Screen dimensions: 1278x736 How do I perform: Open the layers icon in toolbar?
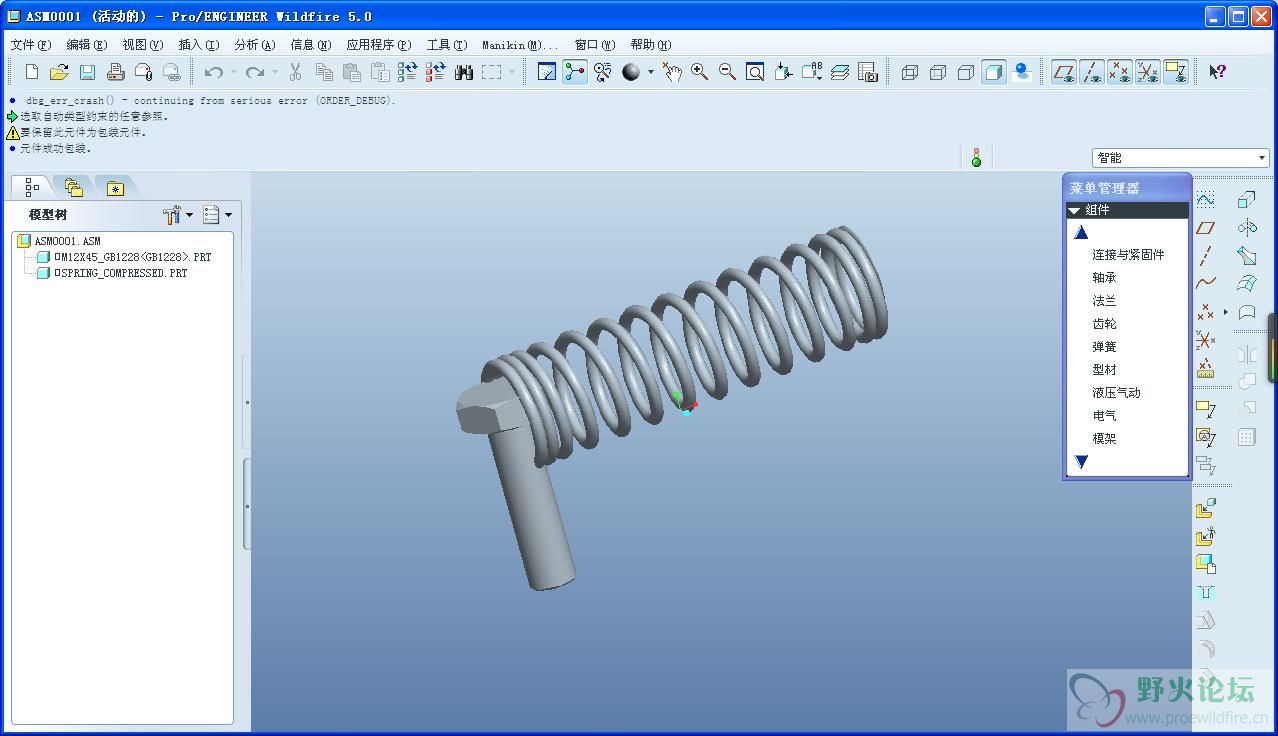839,72
